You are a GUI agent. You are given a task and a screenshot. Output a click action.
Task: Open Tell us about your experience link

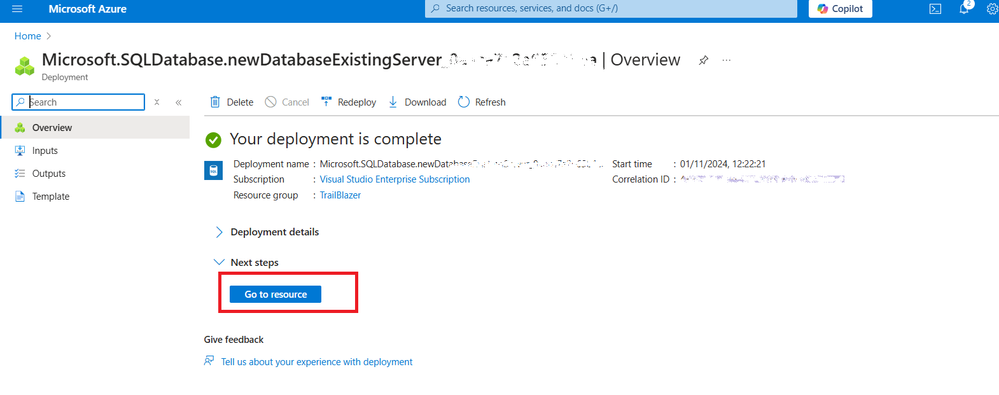317,362
